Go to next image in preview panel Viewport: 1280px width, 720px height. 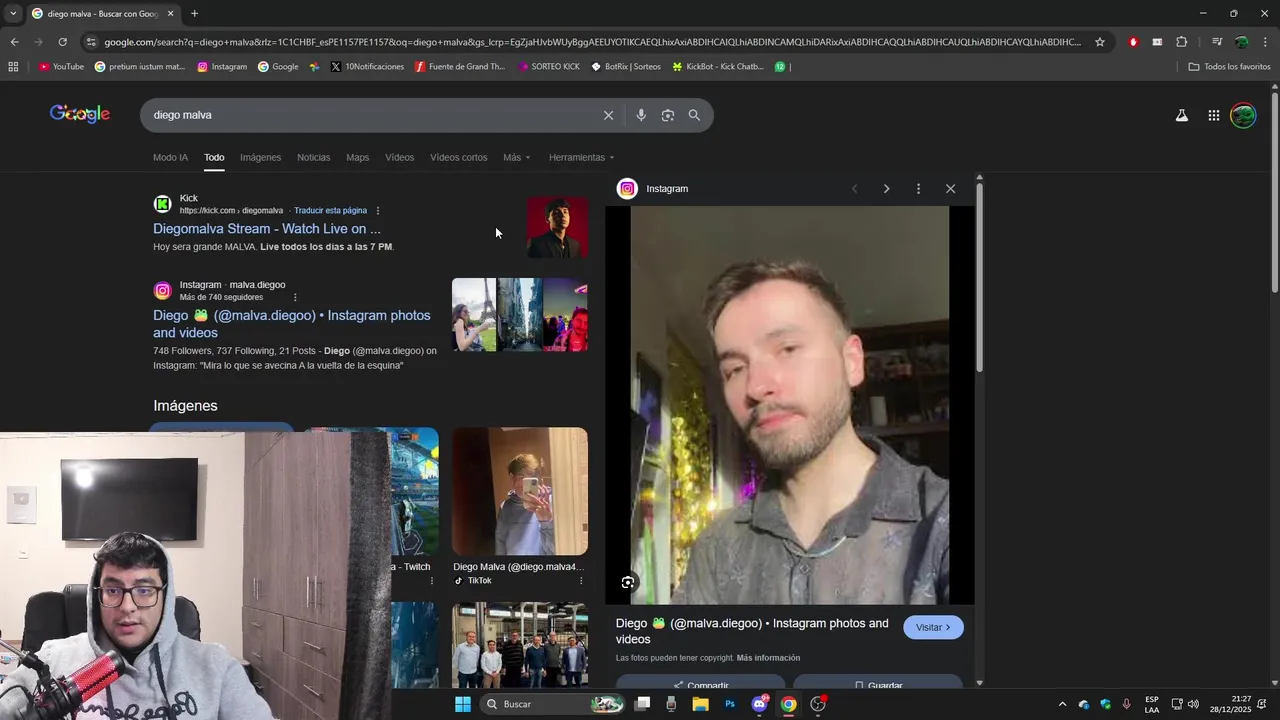tap(886, 189)
